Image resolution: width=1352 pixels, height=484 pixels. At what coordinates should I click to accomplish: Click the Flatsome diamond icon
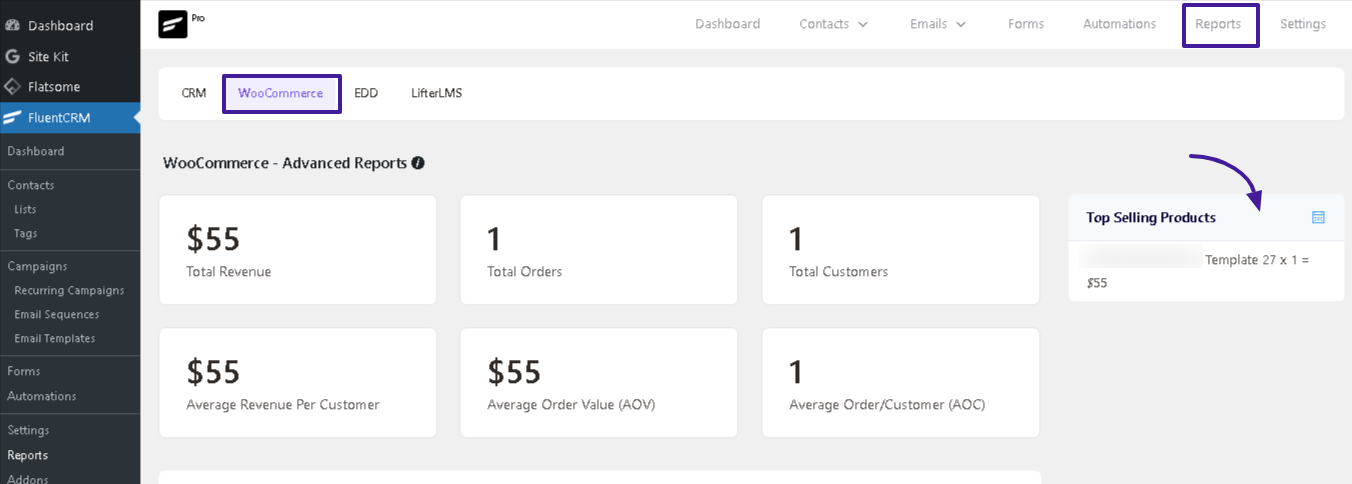[x=12, y=87]
